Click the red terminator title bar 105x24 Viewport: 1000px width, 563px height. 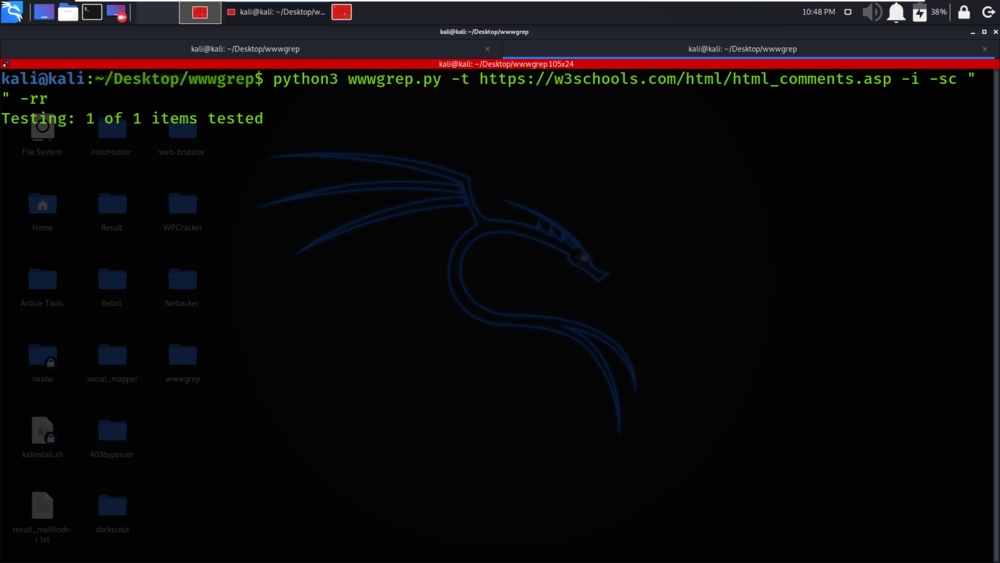click(x=506, y=64)
